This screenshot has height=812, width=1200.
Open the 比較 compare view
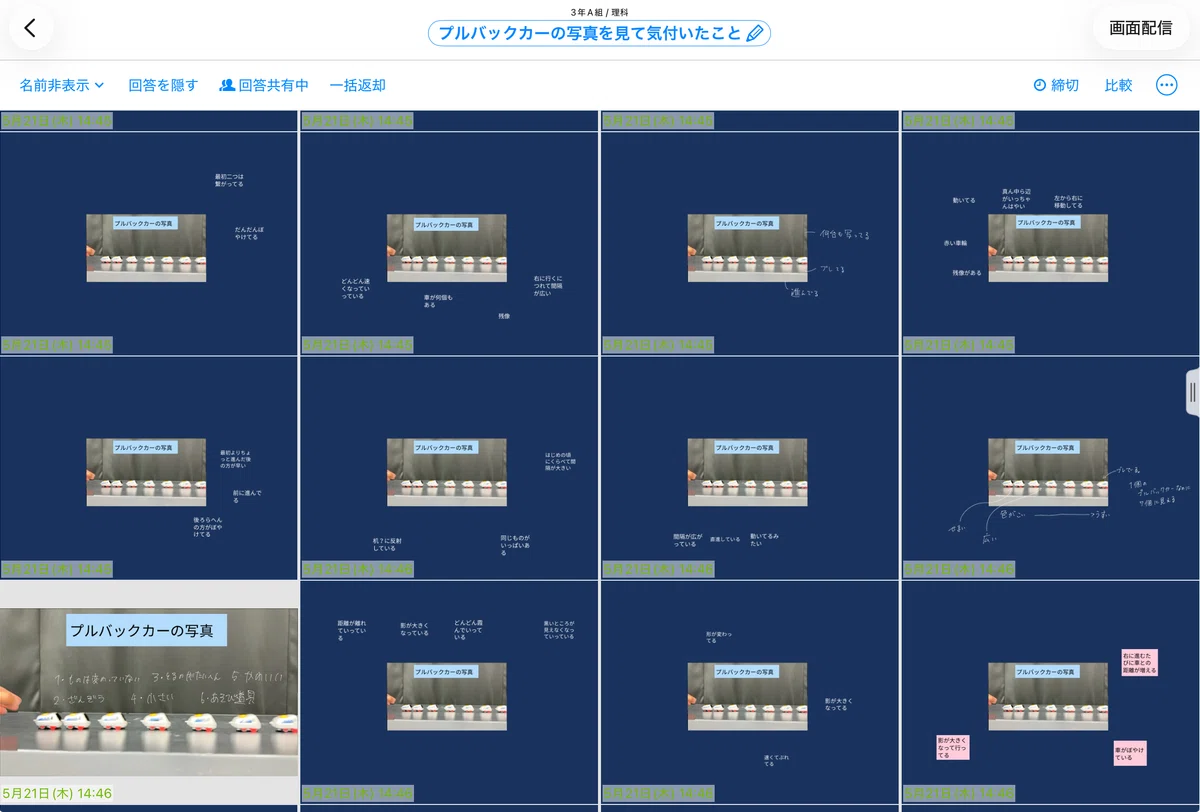pyautogui.click(x=1118, y=85)
